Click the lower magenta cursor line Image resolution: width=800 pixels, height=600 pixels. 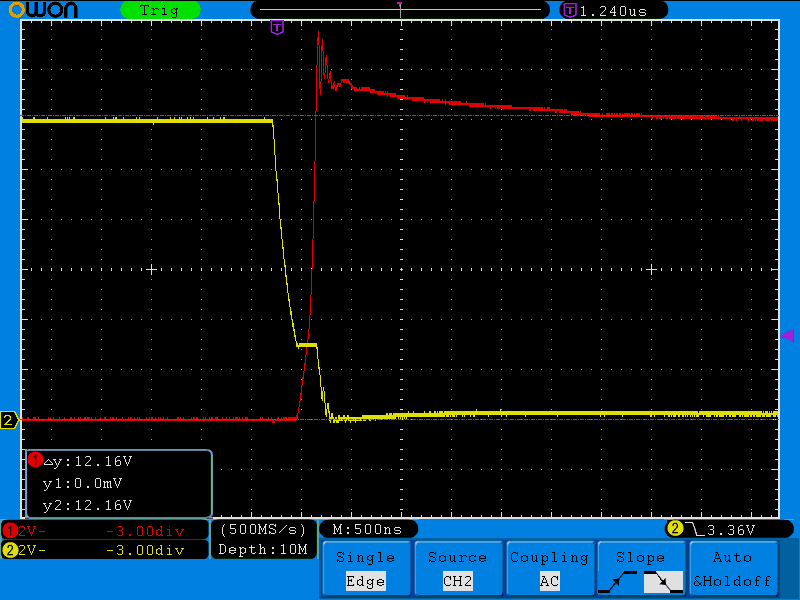[400, 420]
